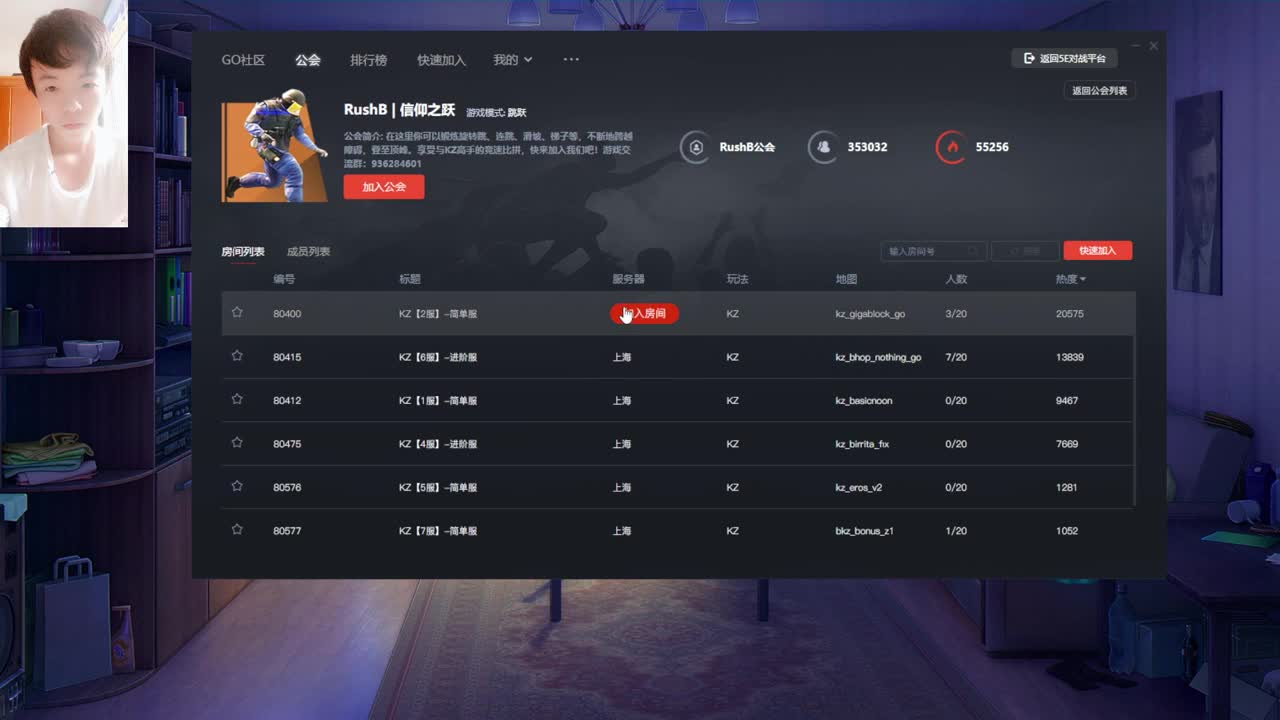Favorite room 80400 with its star
1280x720 pixels.
coord(237,312)
